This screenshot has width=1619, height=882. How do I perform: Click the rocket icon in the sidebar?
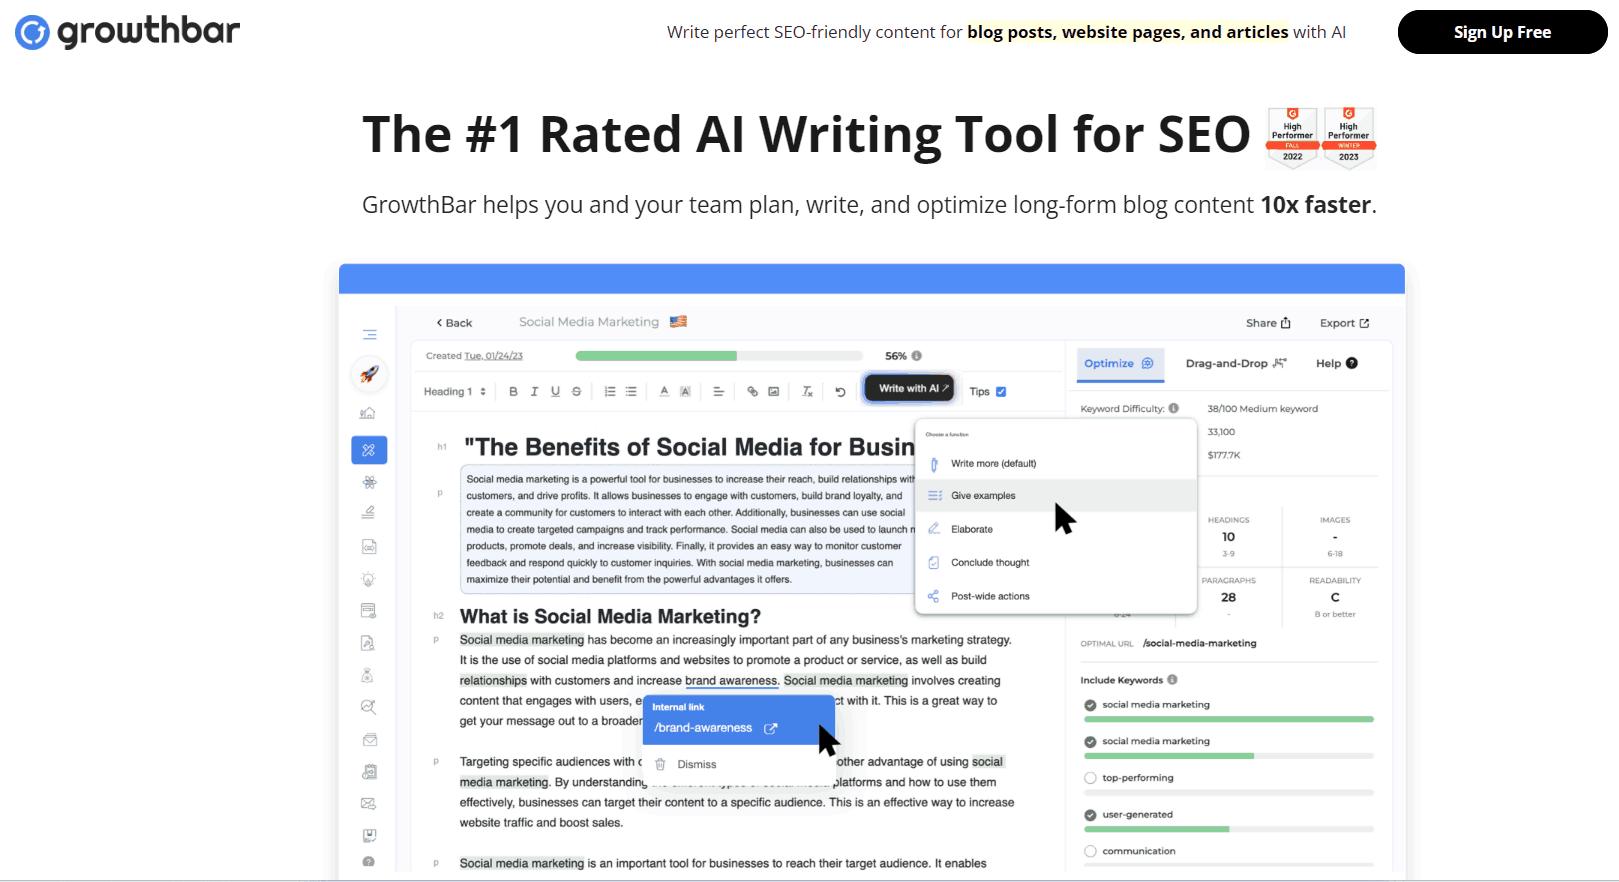[x=369, y=374]
